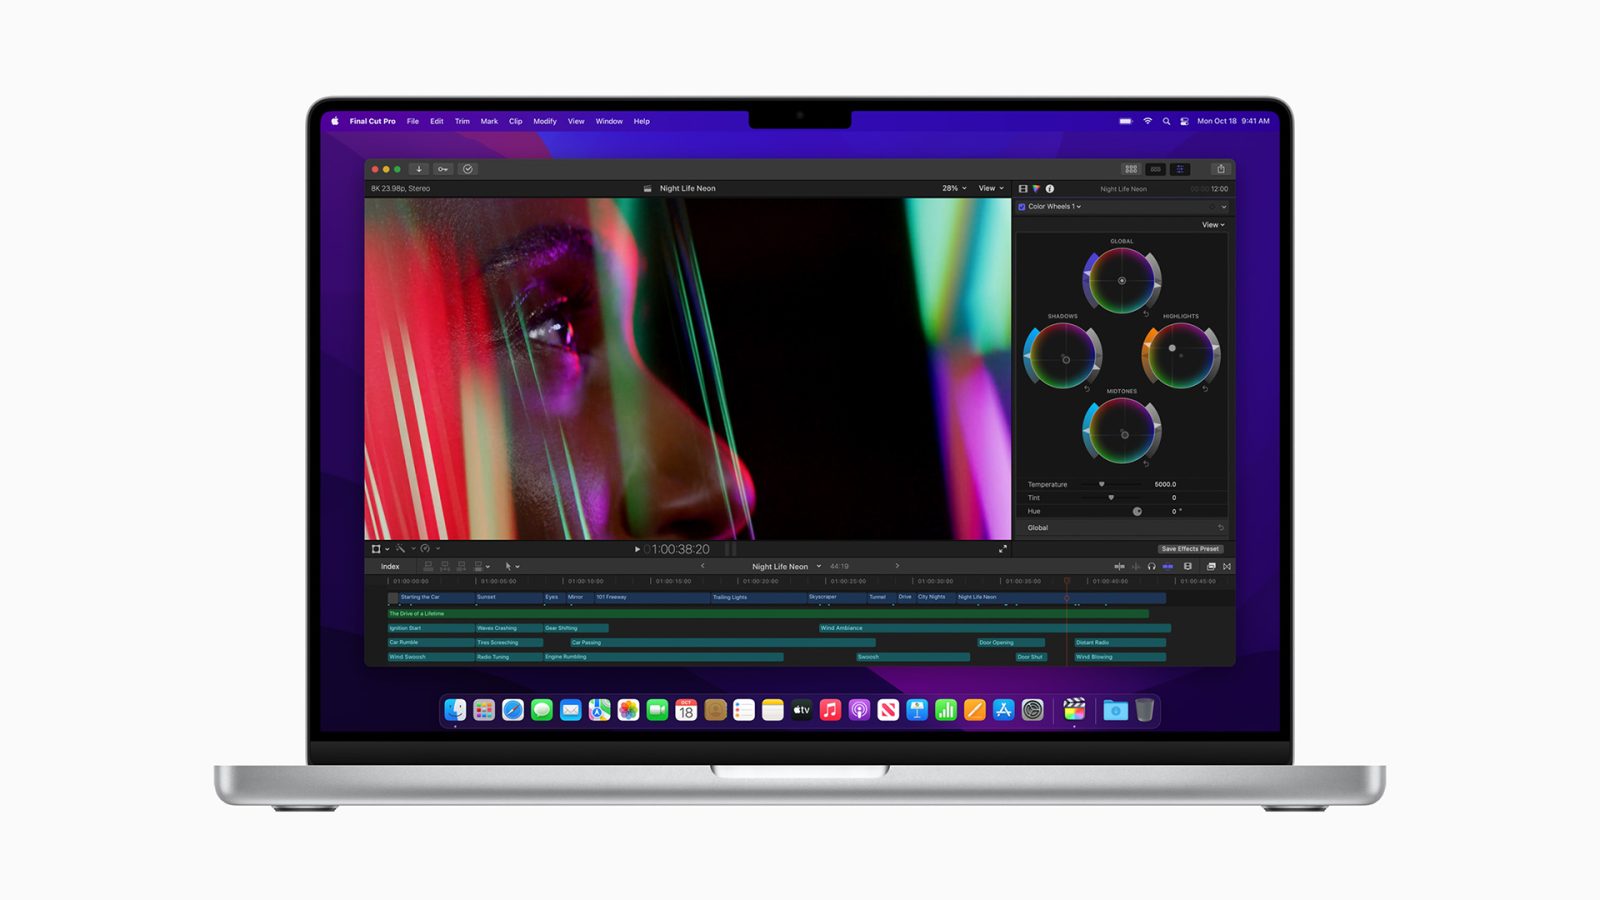The width and height of the screenshot is (1600, 900).
Task: Open Control Center in the menu bar
Action: [x=1184, y=121]
